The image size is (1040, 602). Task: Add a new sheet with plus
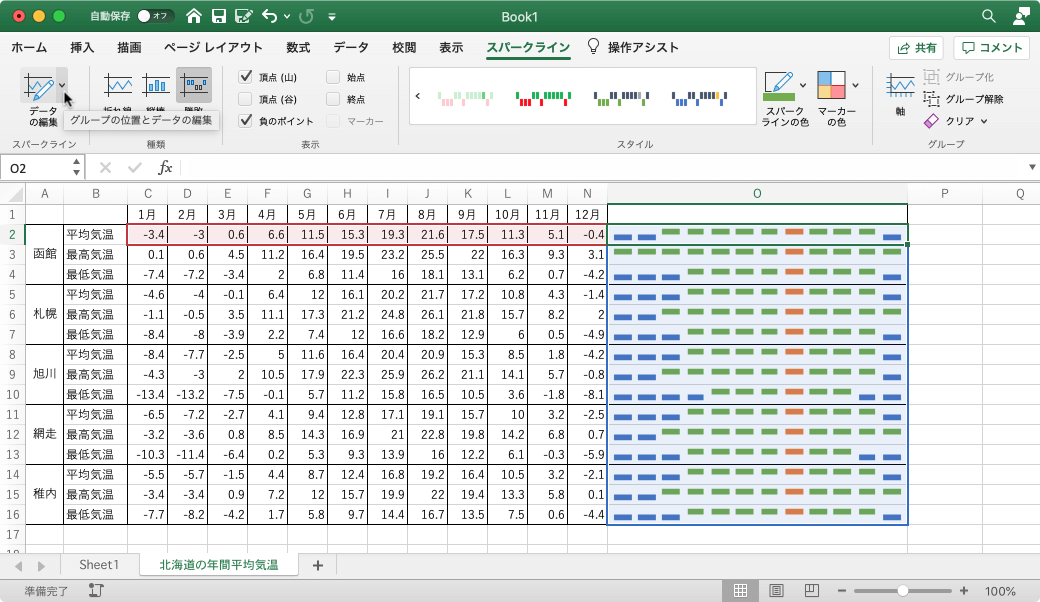318,565
